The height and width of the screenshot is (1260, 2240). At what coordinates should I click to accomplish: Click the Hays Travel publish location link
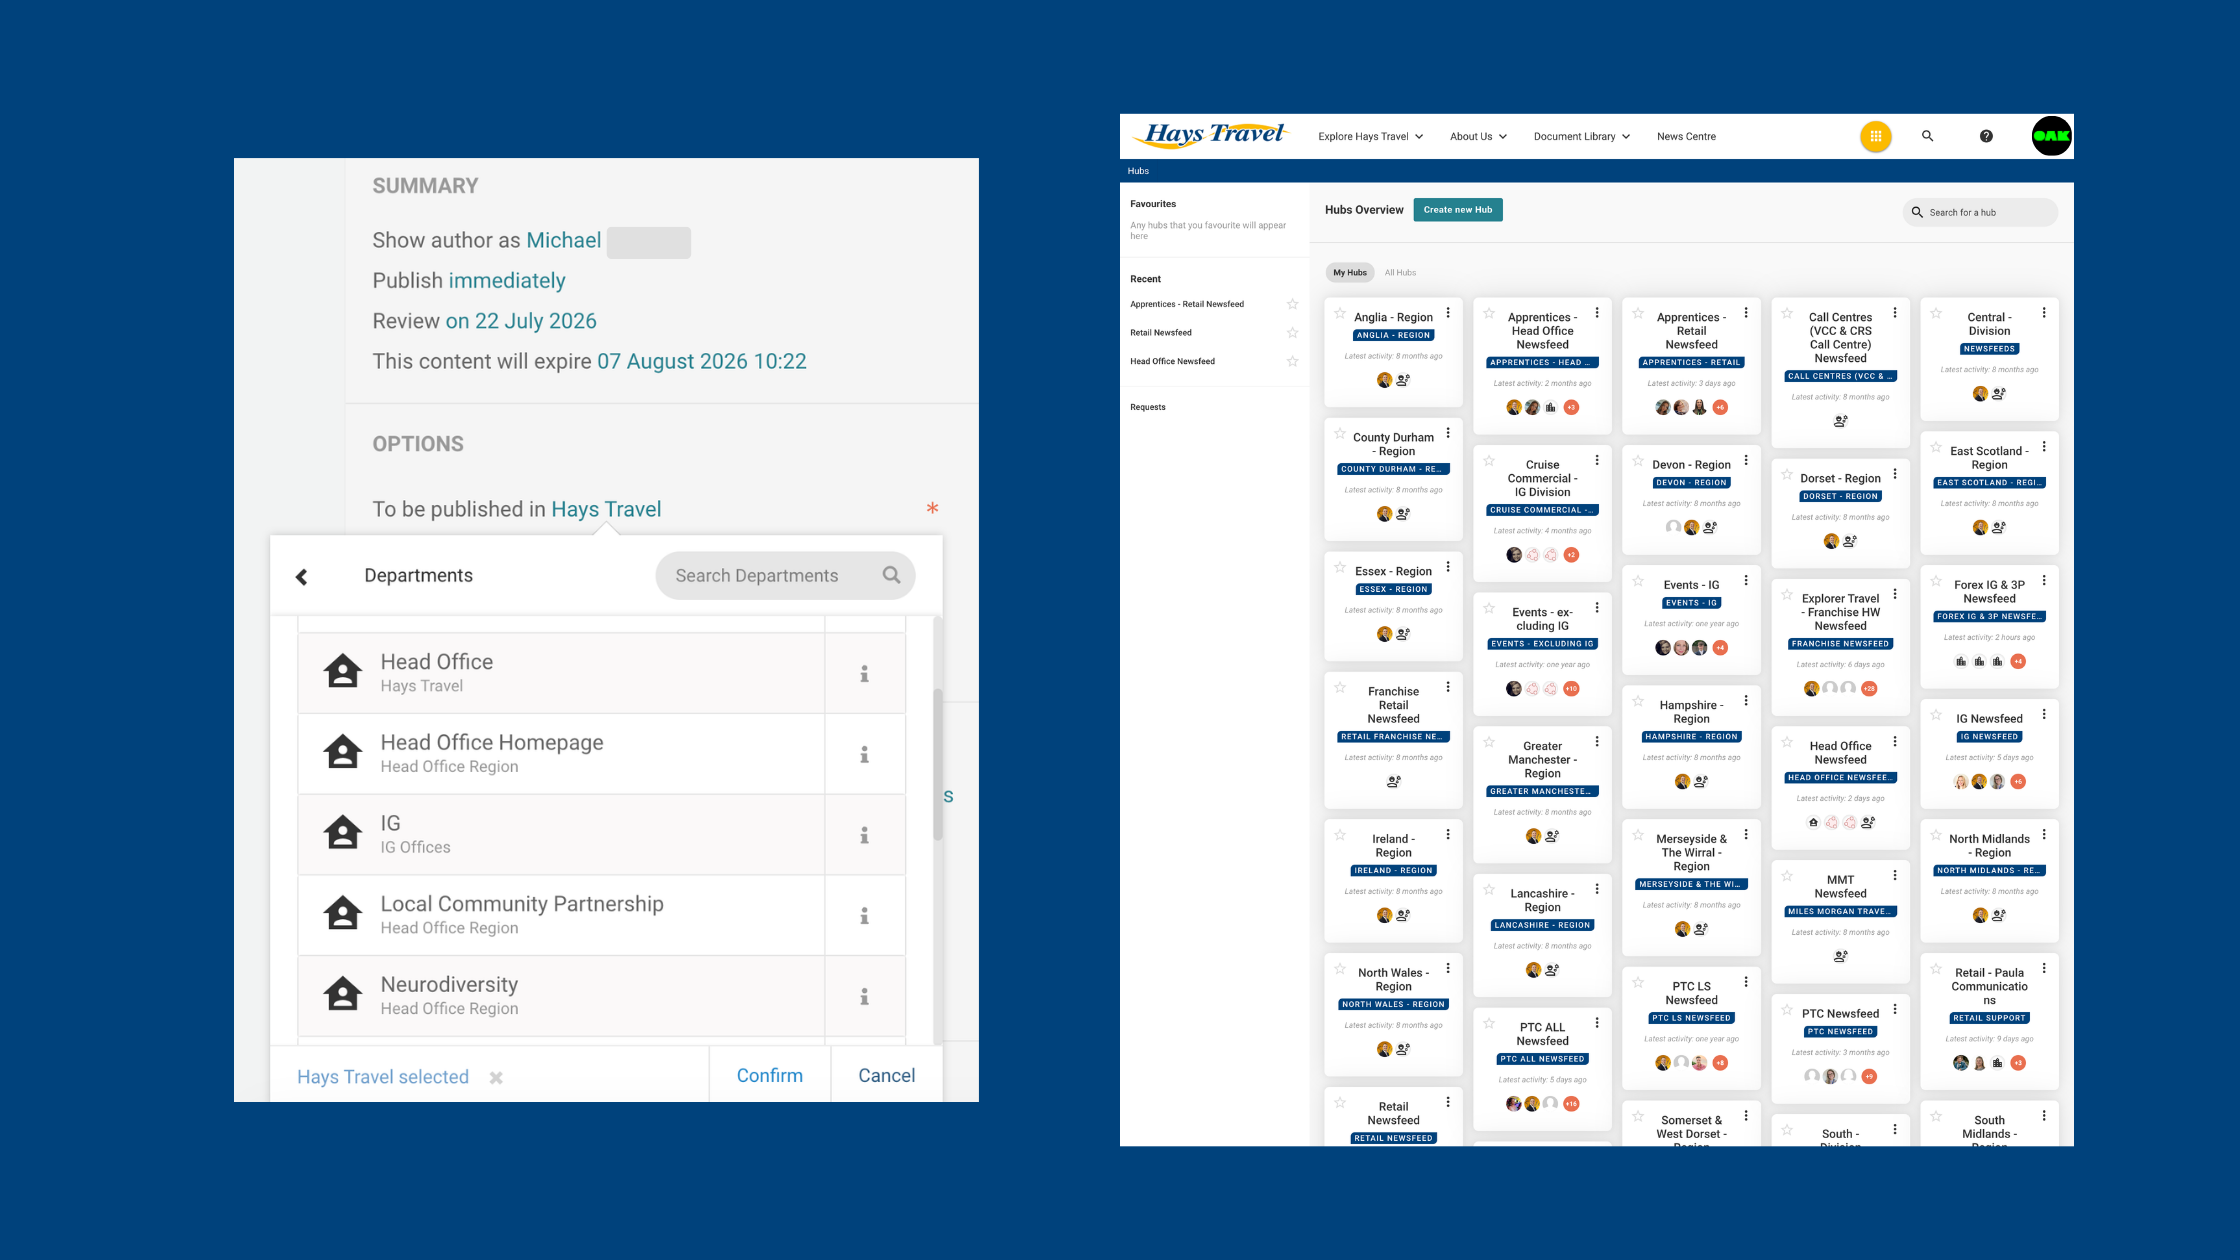point(606,509)
